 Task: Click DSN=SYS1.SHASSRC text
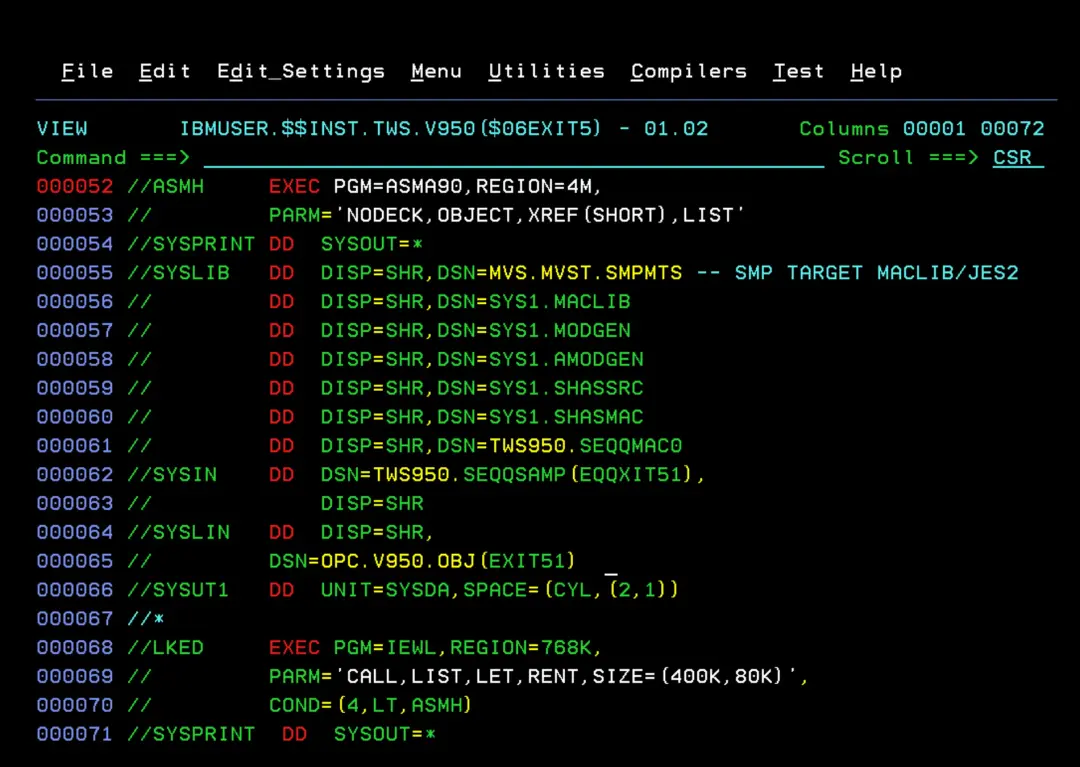pyautogui.click(x=541, y=388)
